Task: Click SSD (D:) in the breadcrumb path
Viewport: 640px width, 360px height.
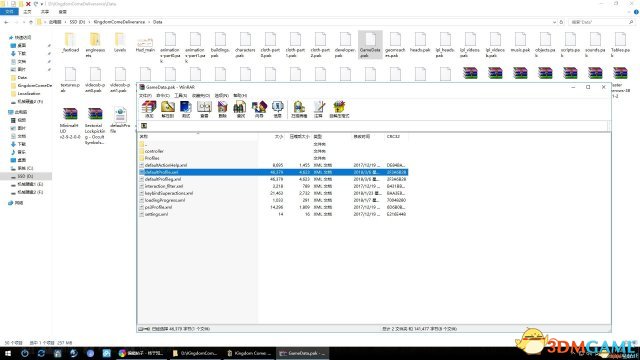Action: [x=77, y=22]
